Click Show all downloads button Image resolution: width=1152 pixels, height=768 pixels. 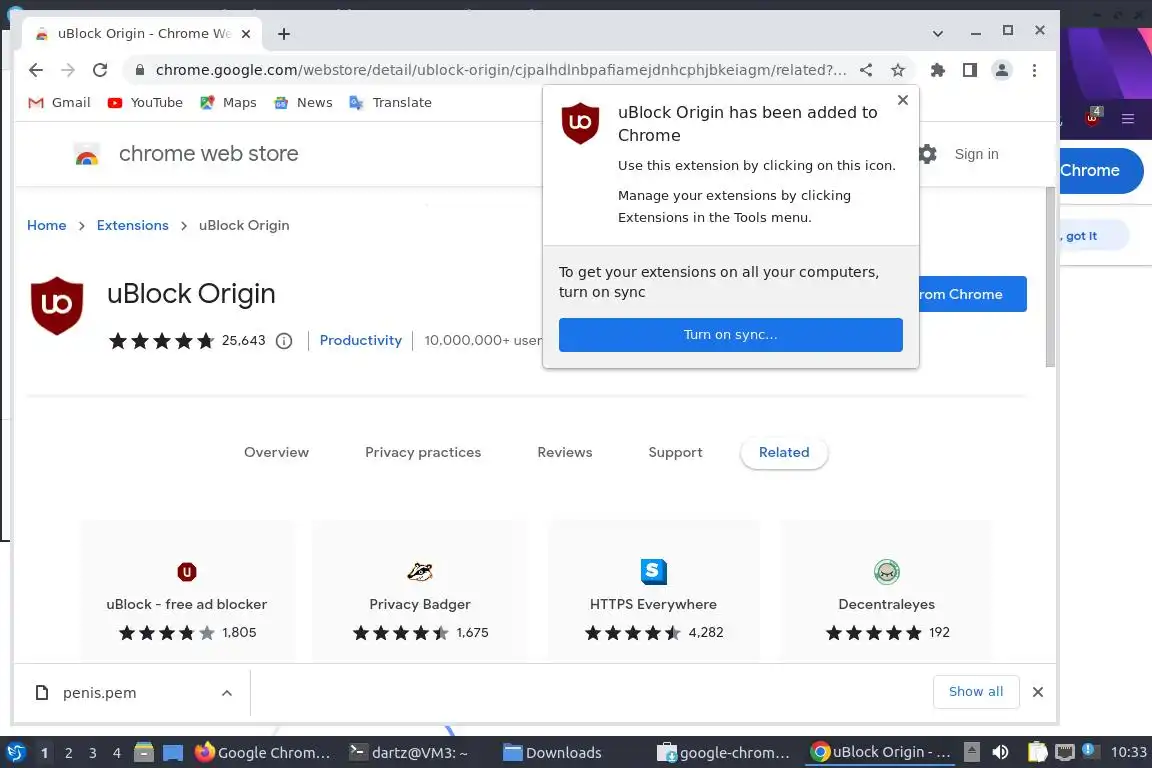tap(976, 692)
